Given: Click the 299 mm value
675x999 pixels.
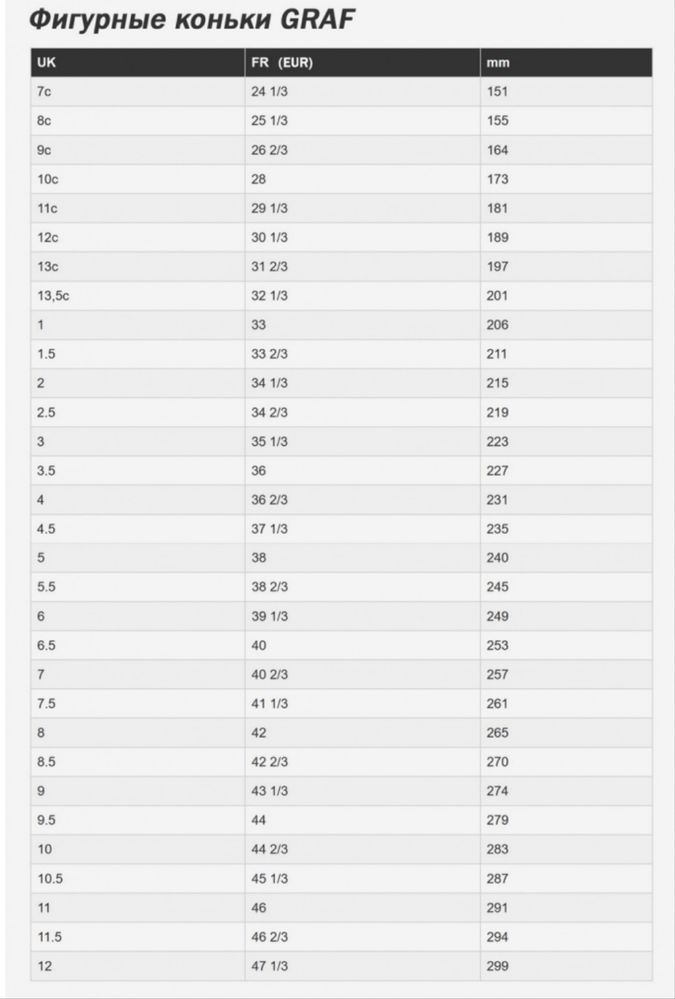Looking at the screenshot, I should [x=497, y=967].
